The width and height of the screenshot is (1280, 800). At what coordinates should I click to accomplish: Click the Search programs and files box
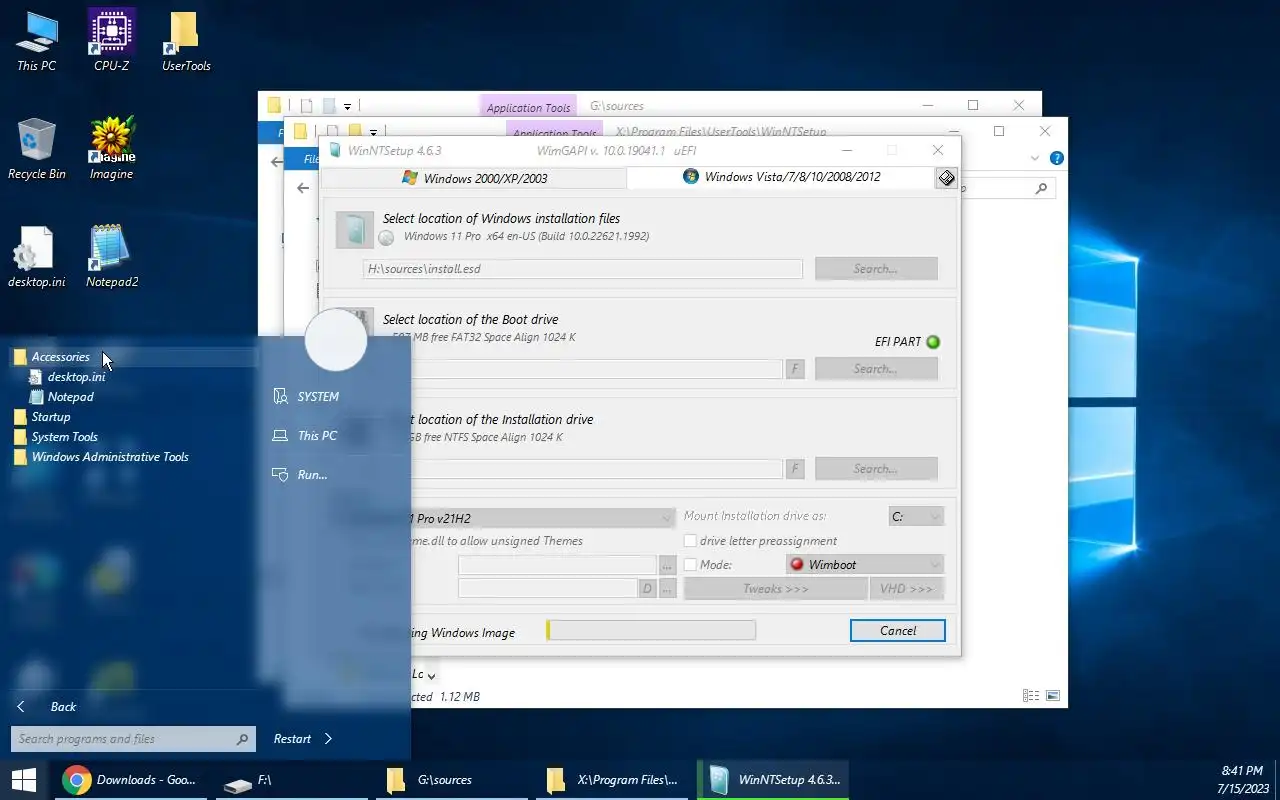point(133,739)
